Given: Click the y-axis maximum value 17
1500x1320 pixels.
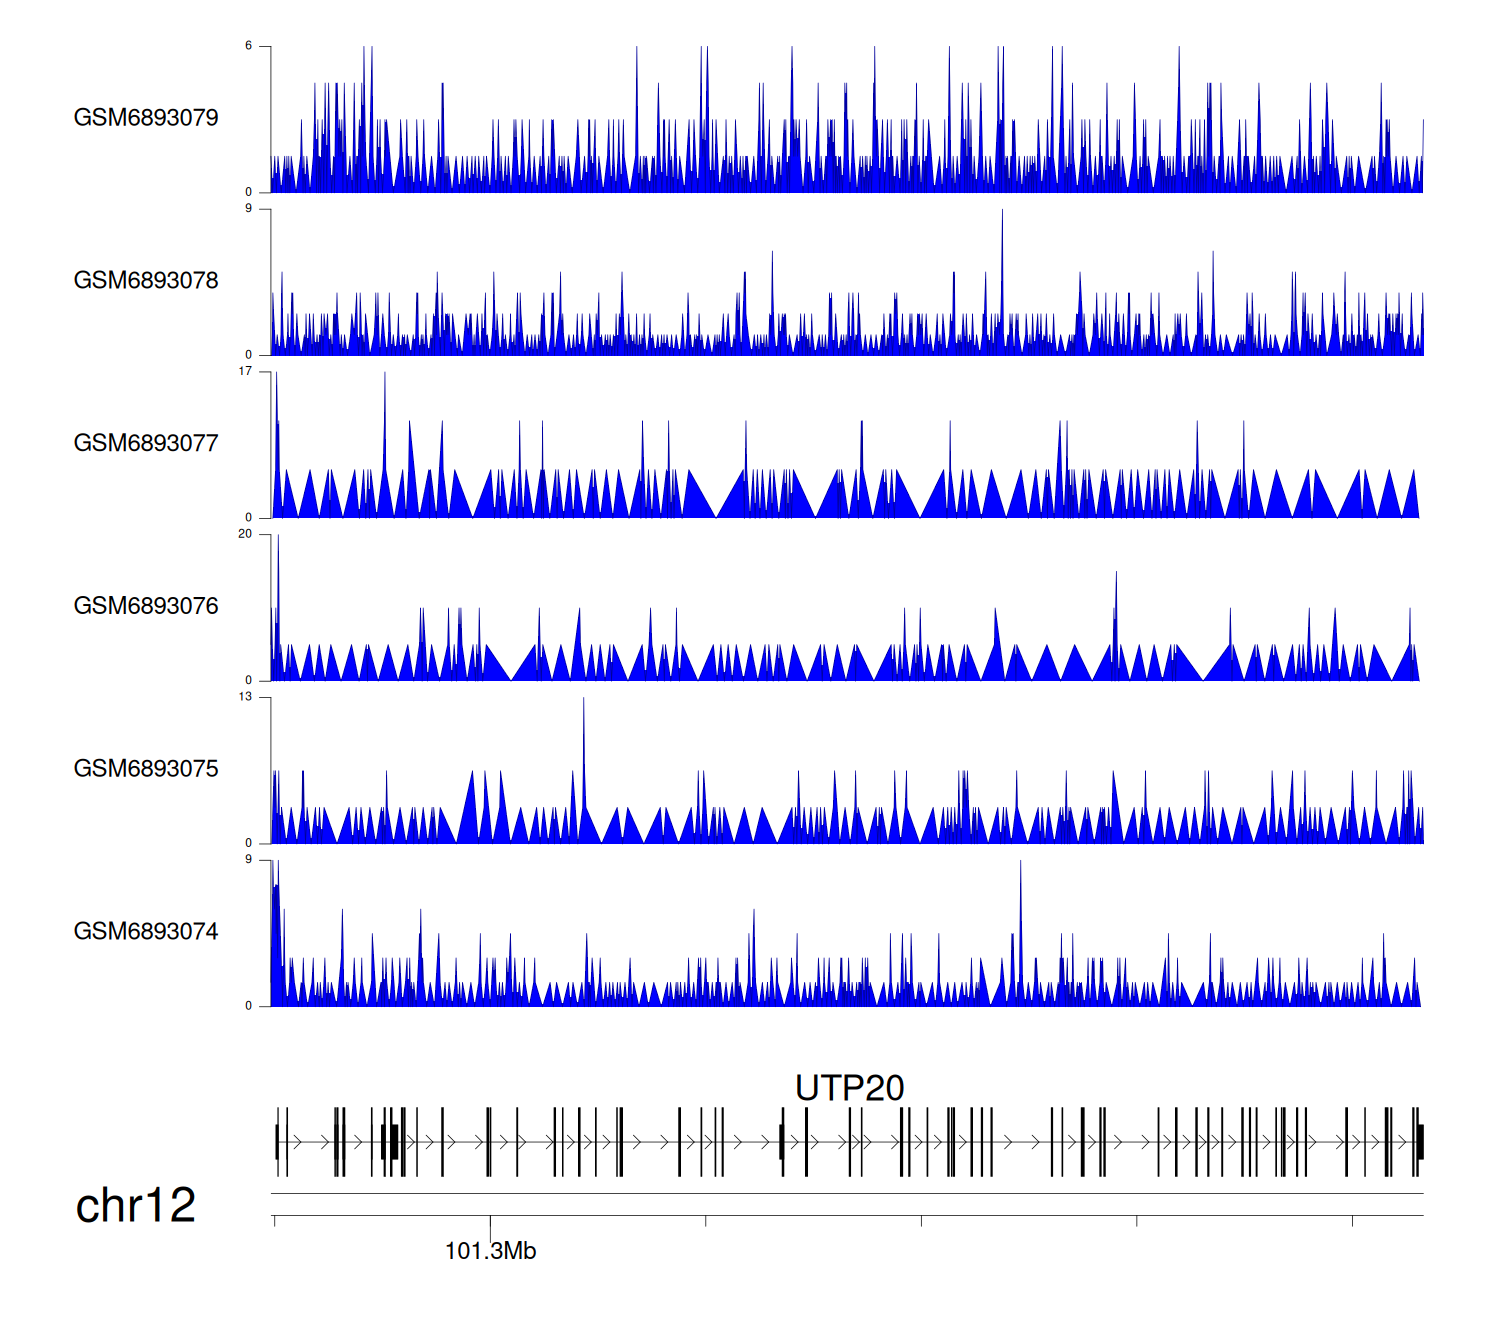Looking at the screenshot, I should [x=245, y=371].
